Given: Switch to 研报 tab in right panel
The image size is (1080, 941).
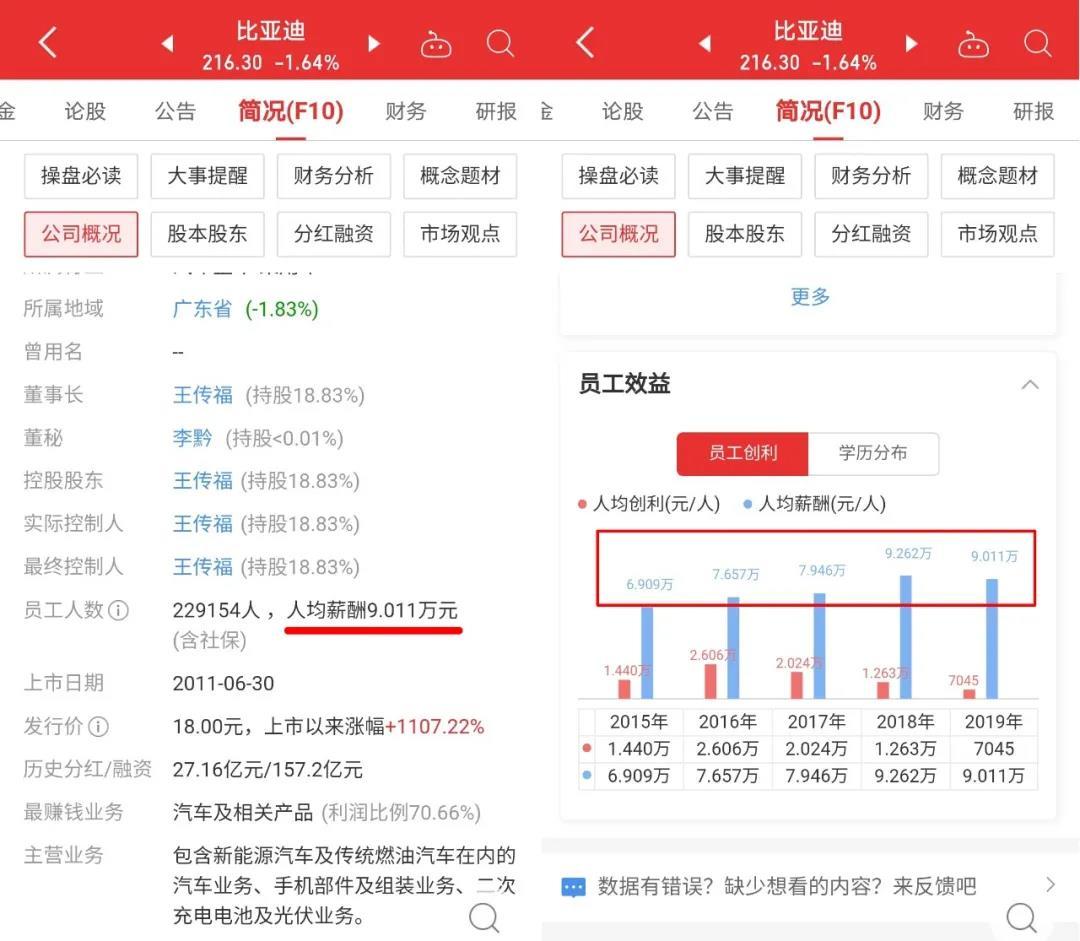Looking at the screenshot, I should coord(1033,111).
